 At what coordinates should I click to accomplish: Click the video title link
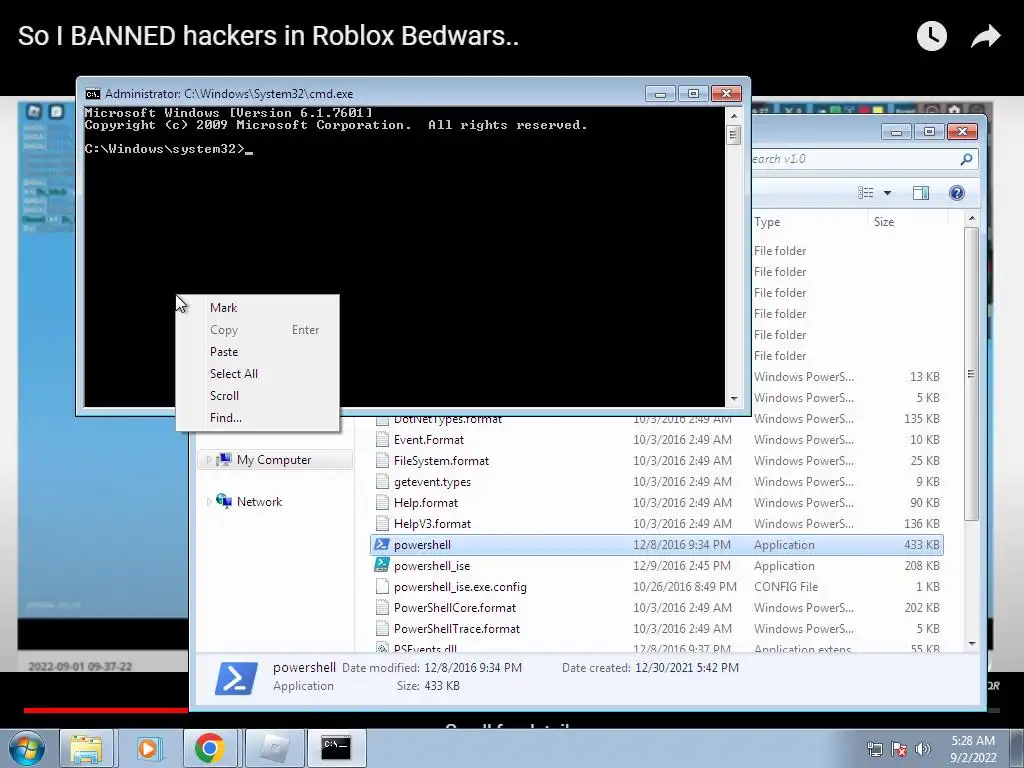pyautogui.click(x=268, y=36)
